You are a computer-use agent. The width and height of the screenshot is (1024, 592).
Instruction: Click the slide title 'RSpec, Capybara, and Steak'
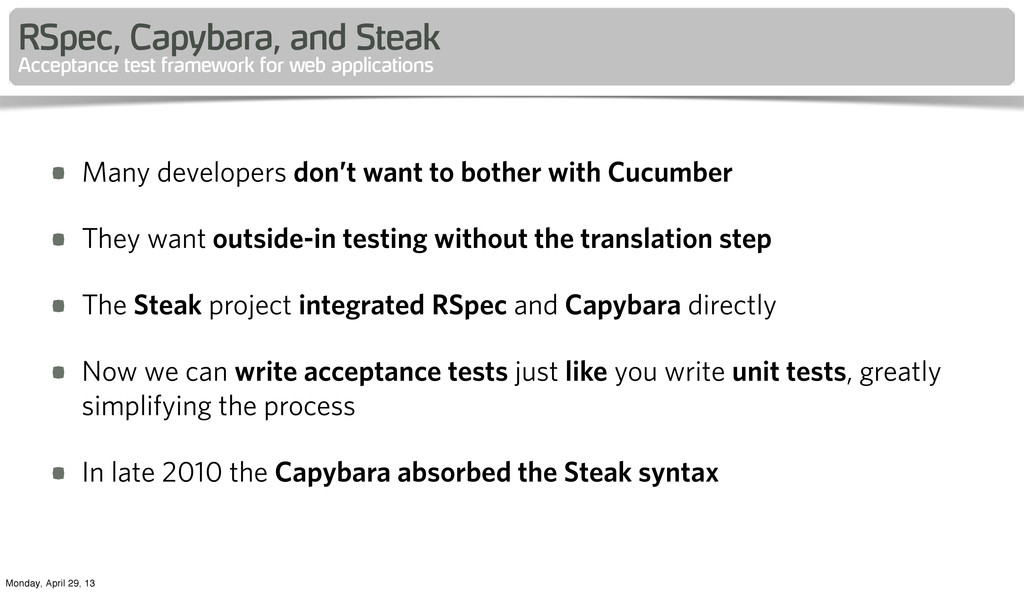coord(229,37)
